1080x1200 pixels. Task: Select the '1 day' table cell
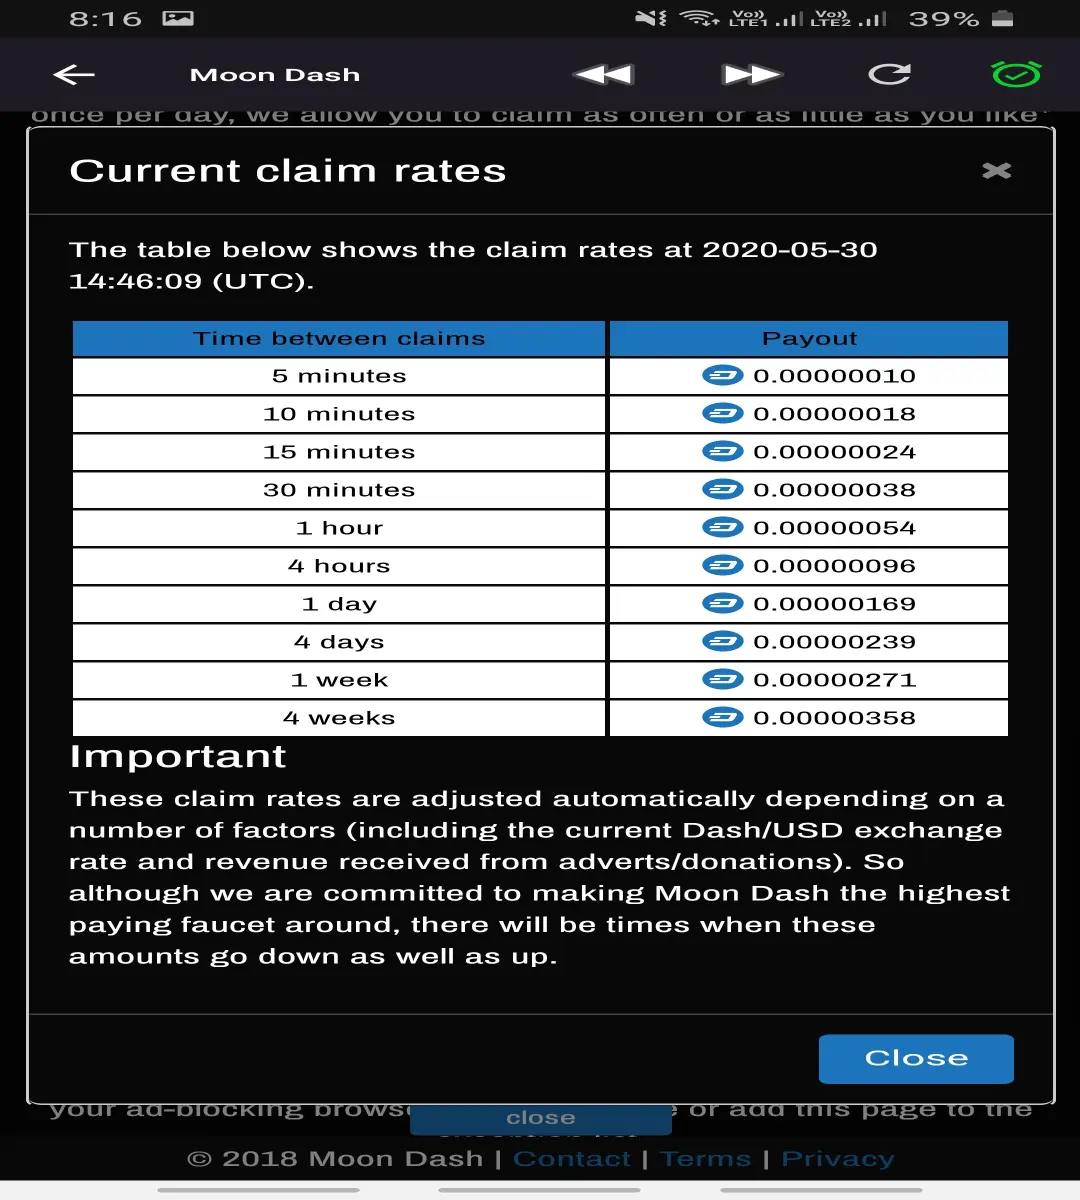tap(339, 604)
